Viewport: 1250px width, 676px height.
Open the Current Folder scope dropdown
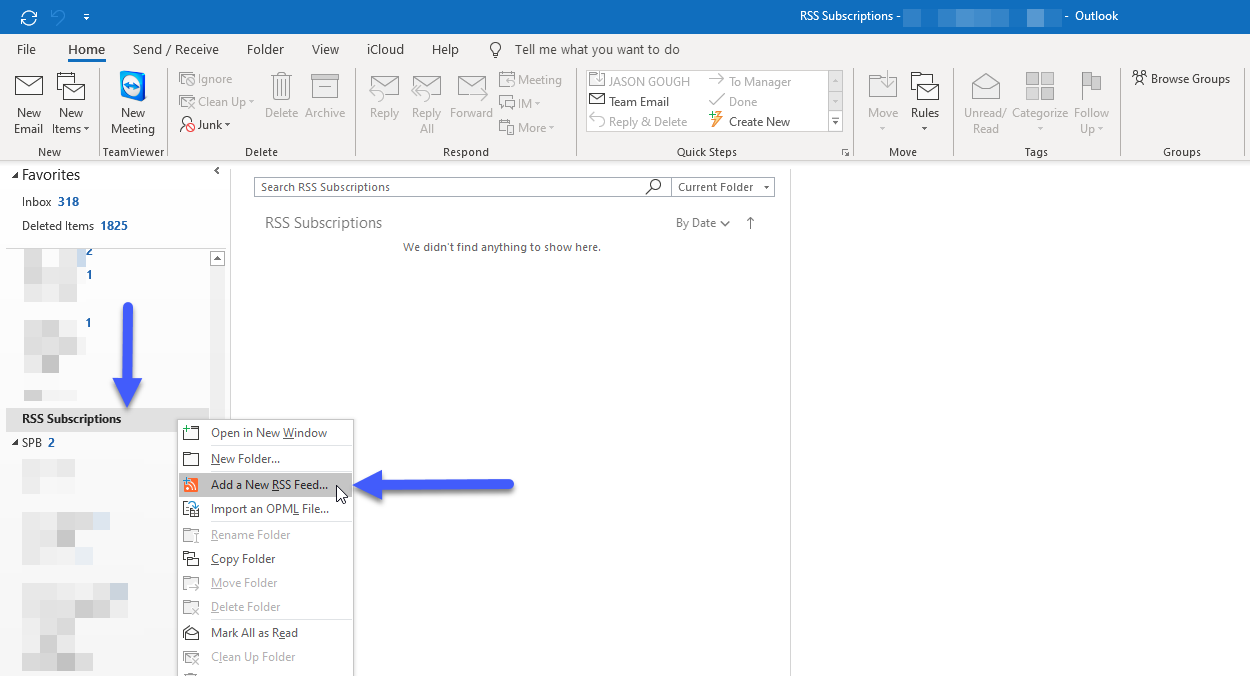pos(723,187)
